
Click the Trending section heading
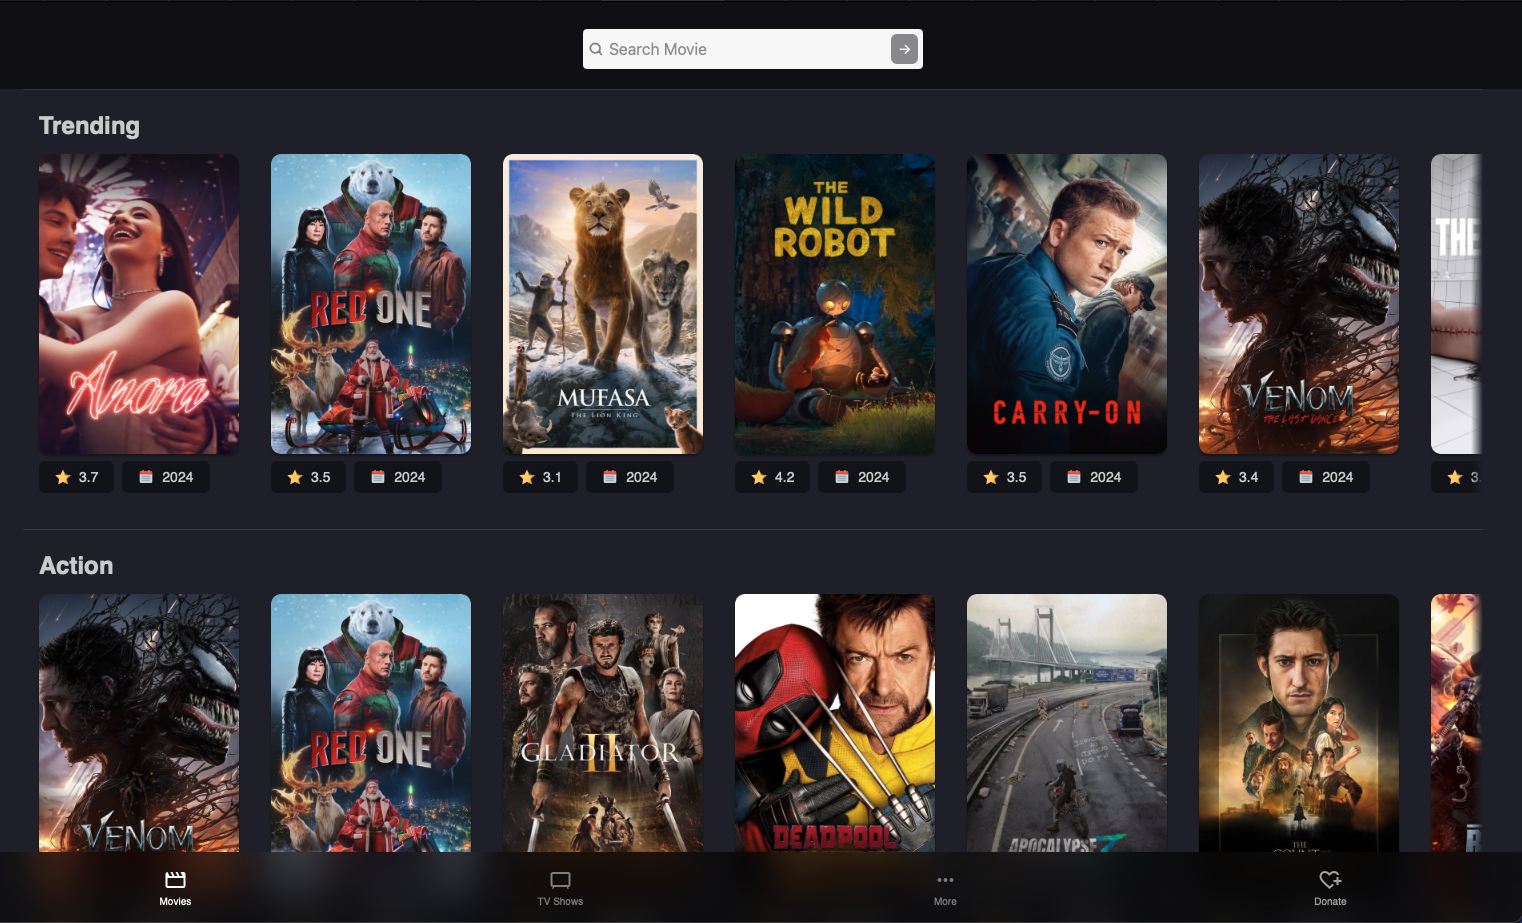click(89, 126)
